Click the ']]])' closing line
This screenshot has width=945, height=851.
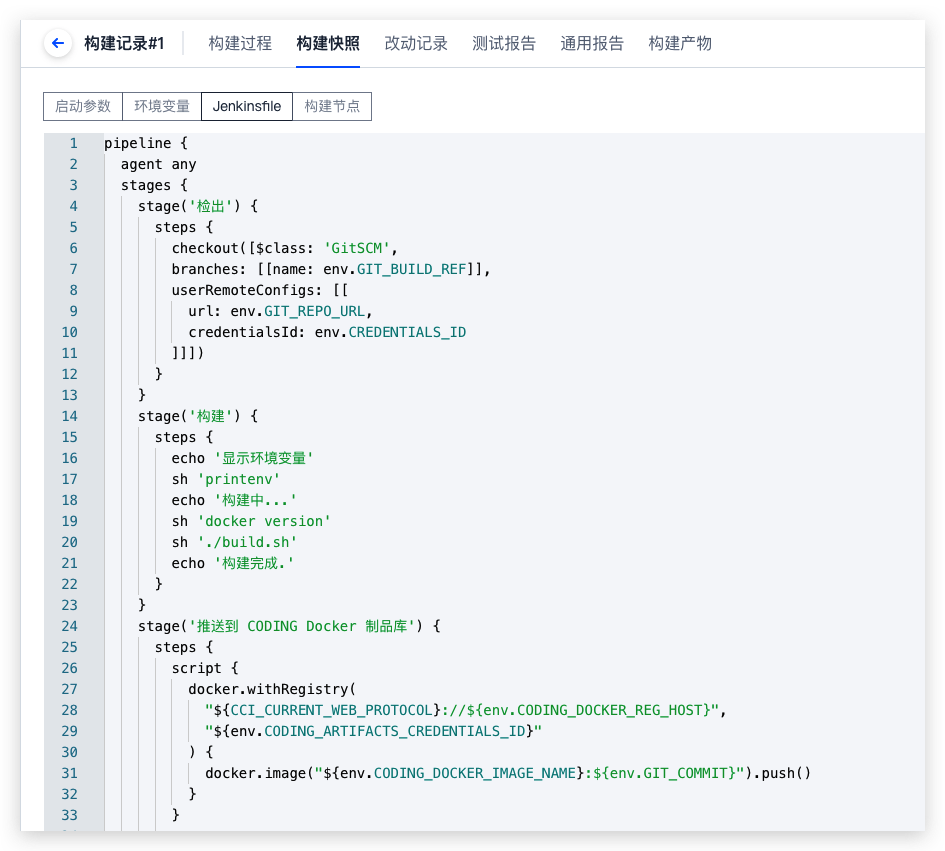(188, 353)
